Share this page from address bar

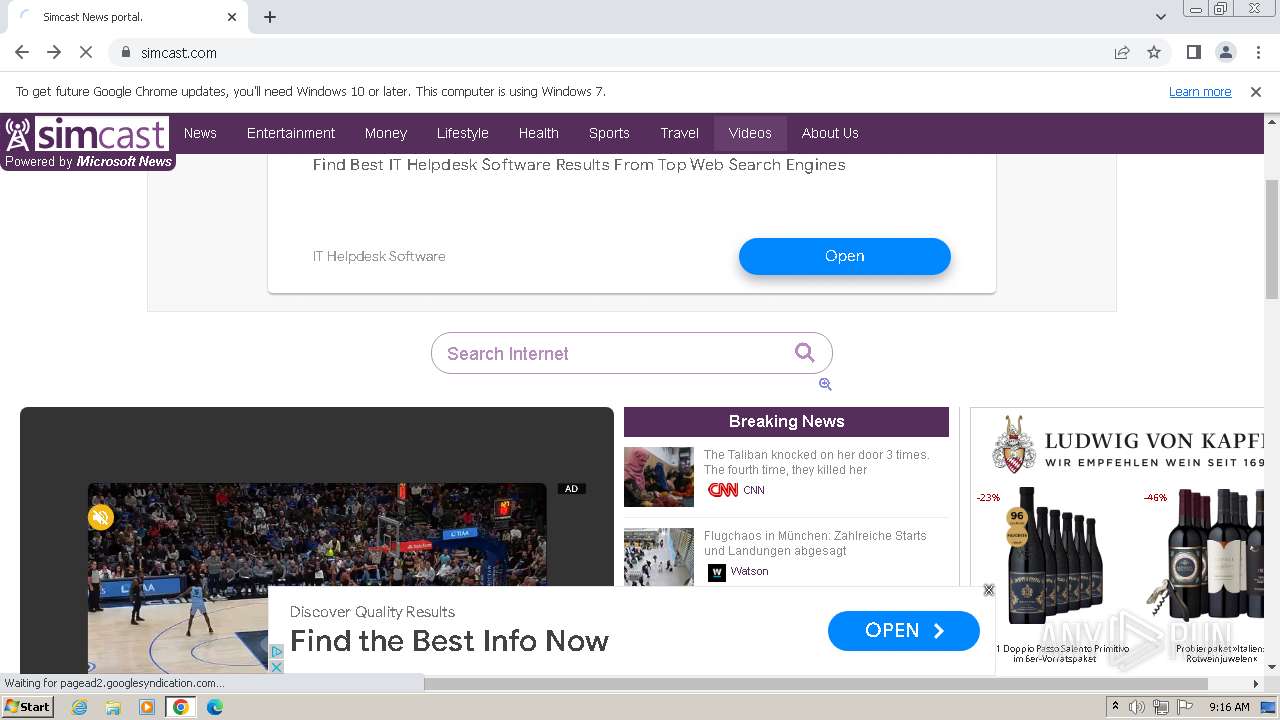pos(1122,52)
